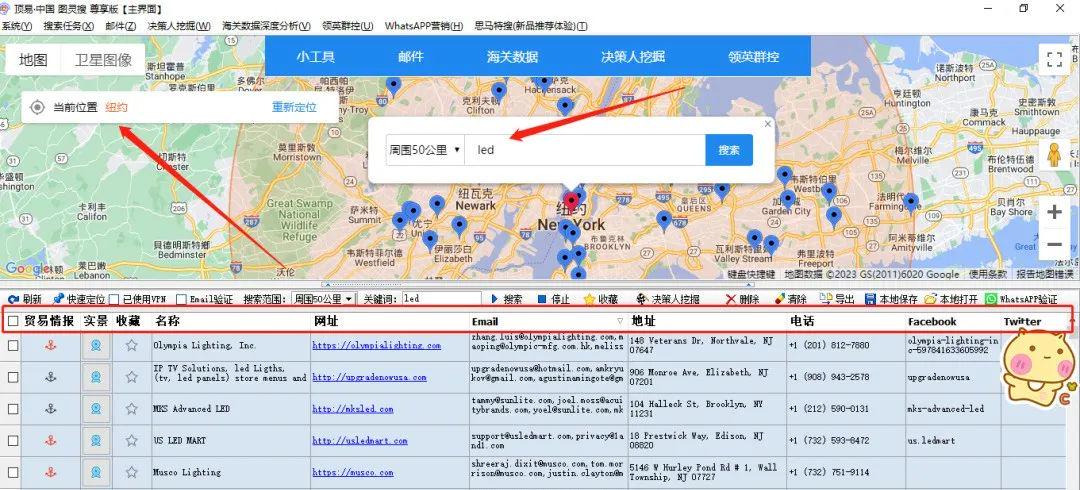Open street view icon for Musco Lighting row

pyautogui.click(x=96, y=472)
